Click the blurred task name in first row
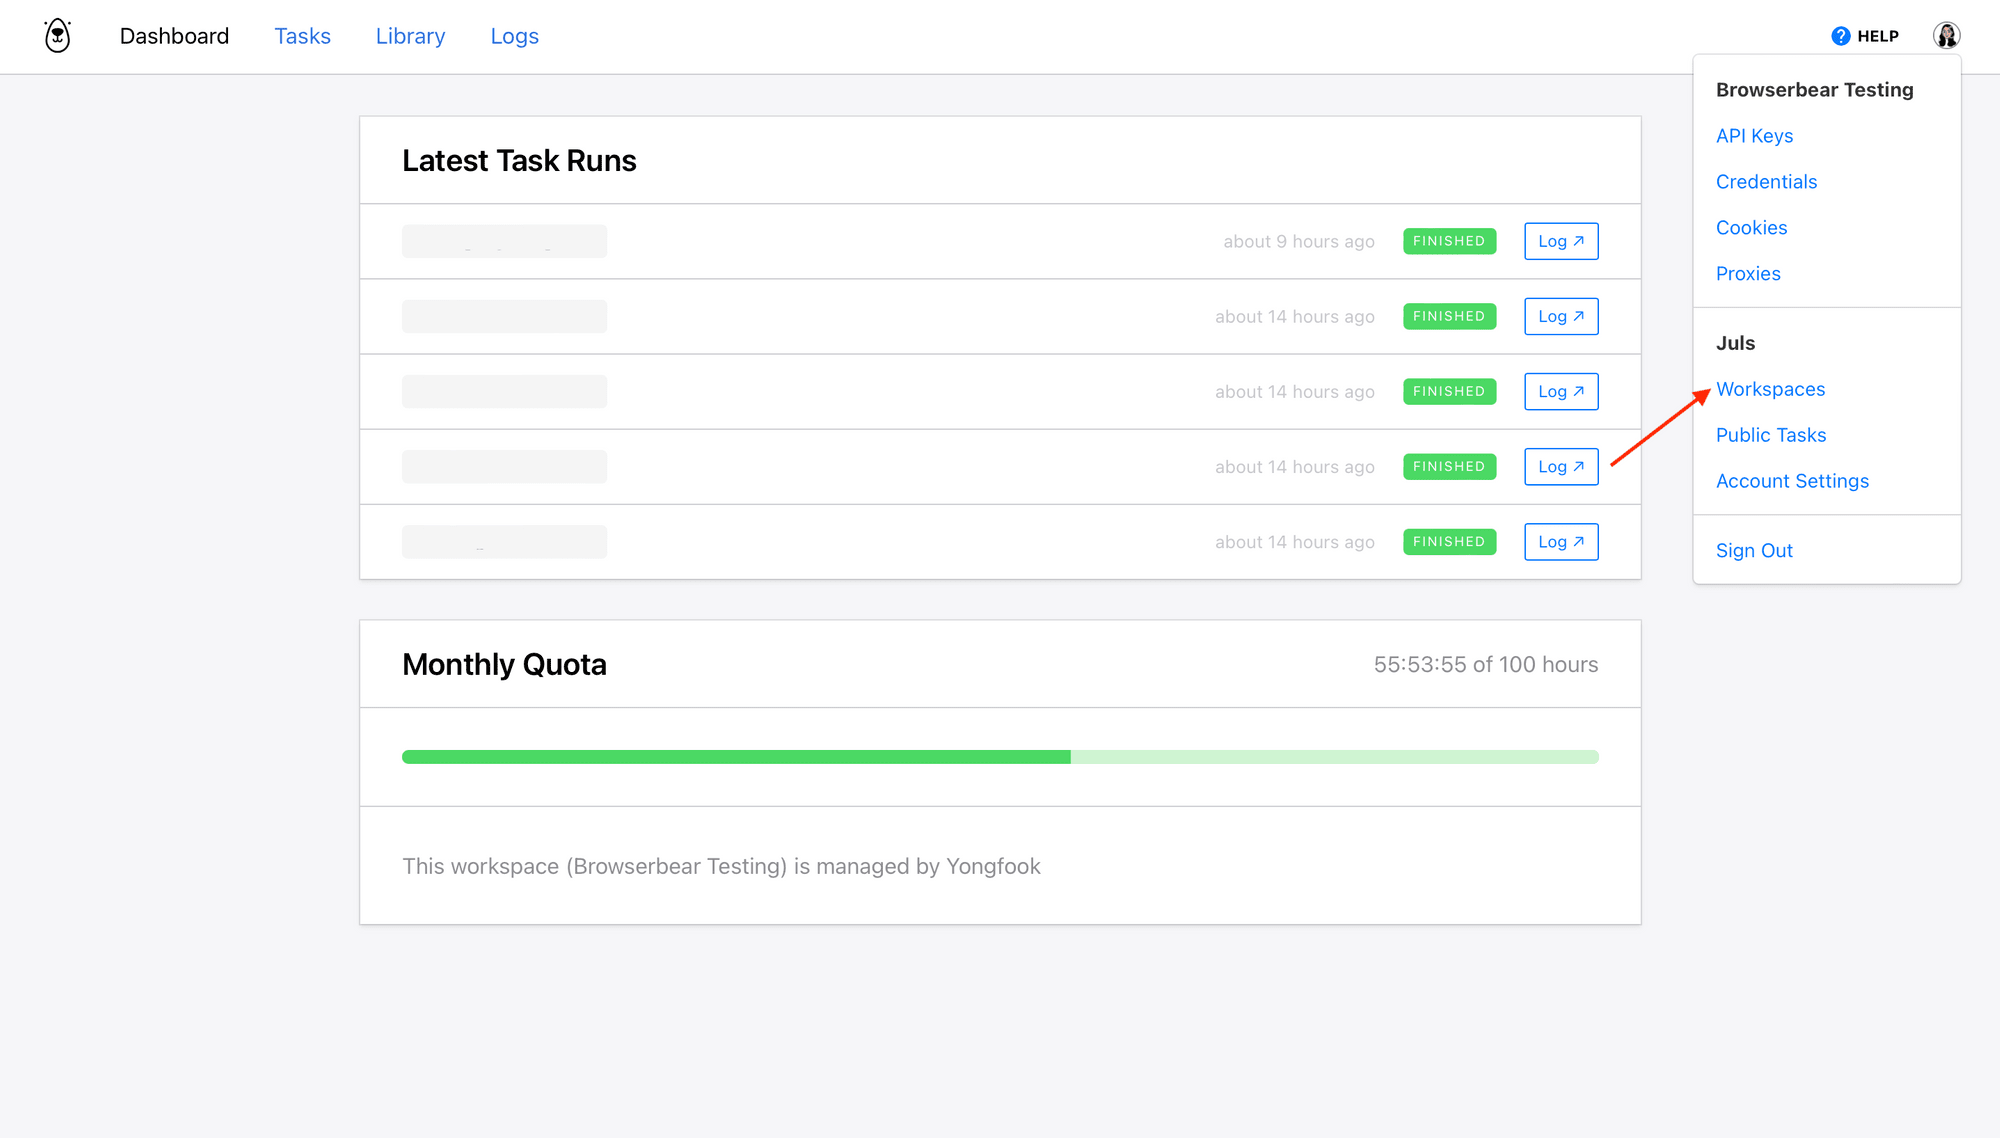The height and width of the screenshot is (1138, 2000). [x=504, y=241]
